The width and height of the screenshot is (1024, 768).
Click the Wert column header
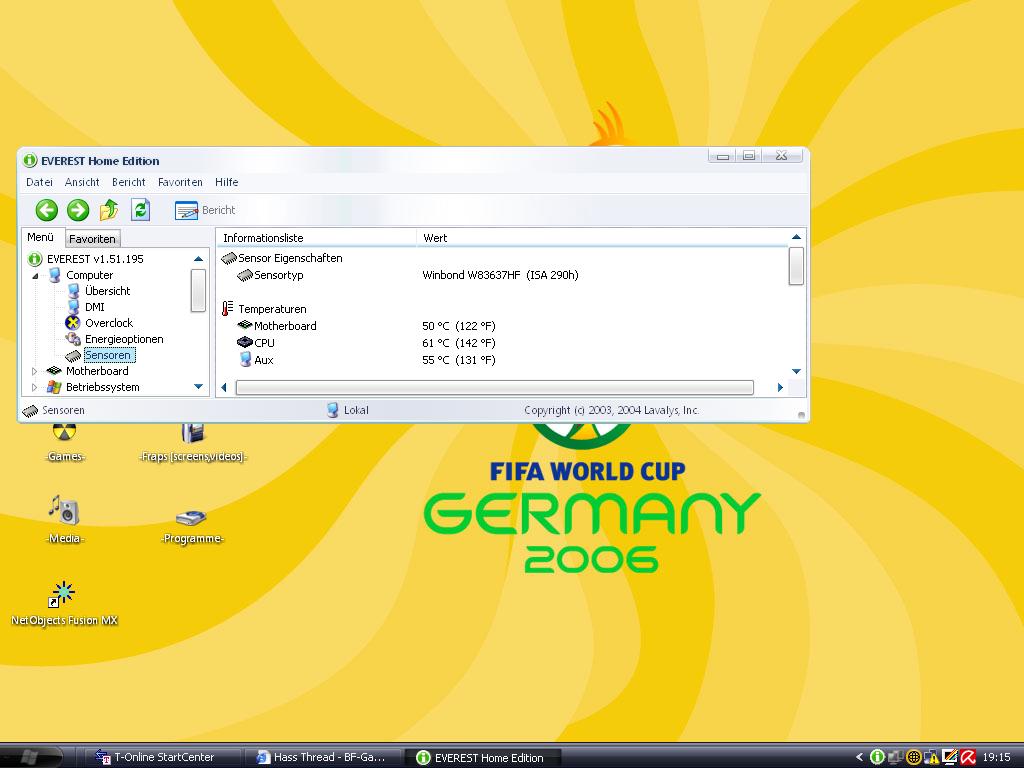[x=601, y=238]
